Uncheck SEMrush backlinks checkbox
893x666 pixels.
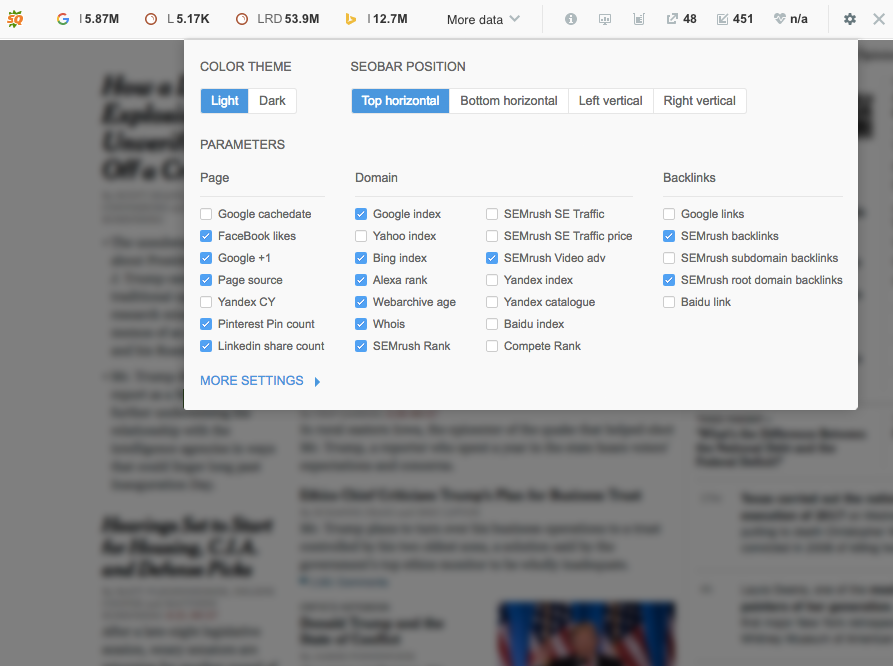(669, 236)
